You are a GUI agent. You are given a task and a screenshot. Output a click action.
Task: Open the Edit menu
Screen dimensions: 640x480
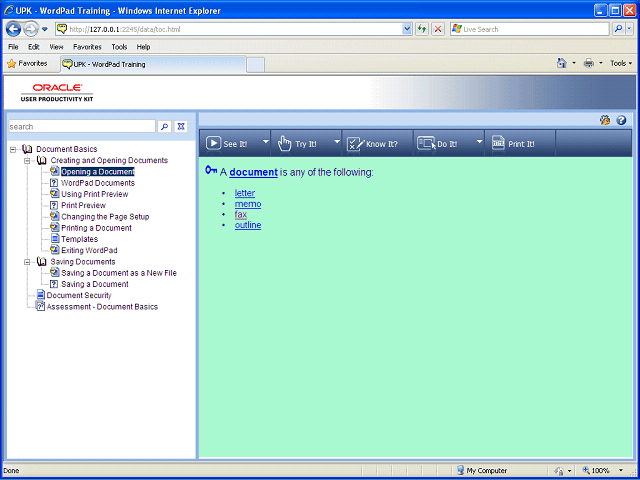point(33,47)
